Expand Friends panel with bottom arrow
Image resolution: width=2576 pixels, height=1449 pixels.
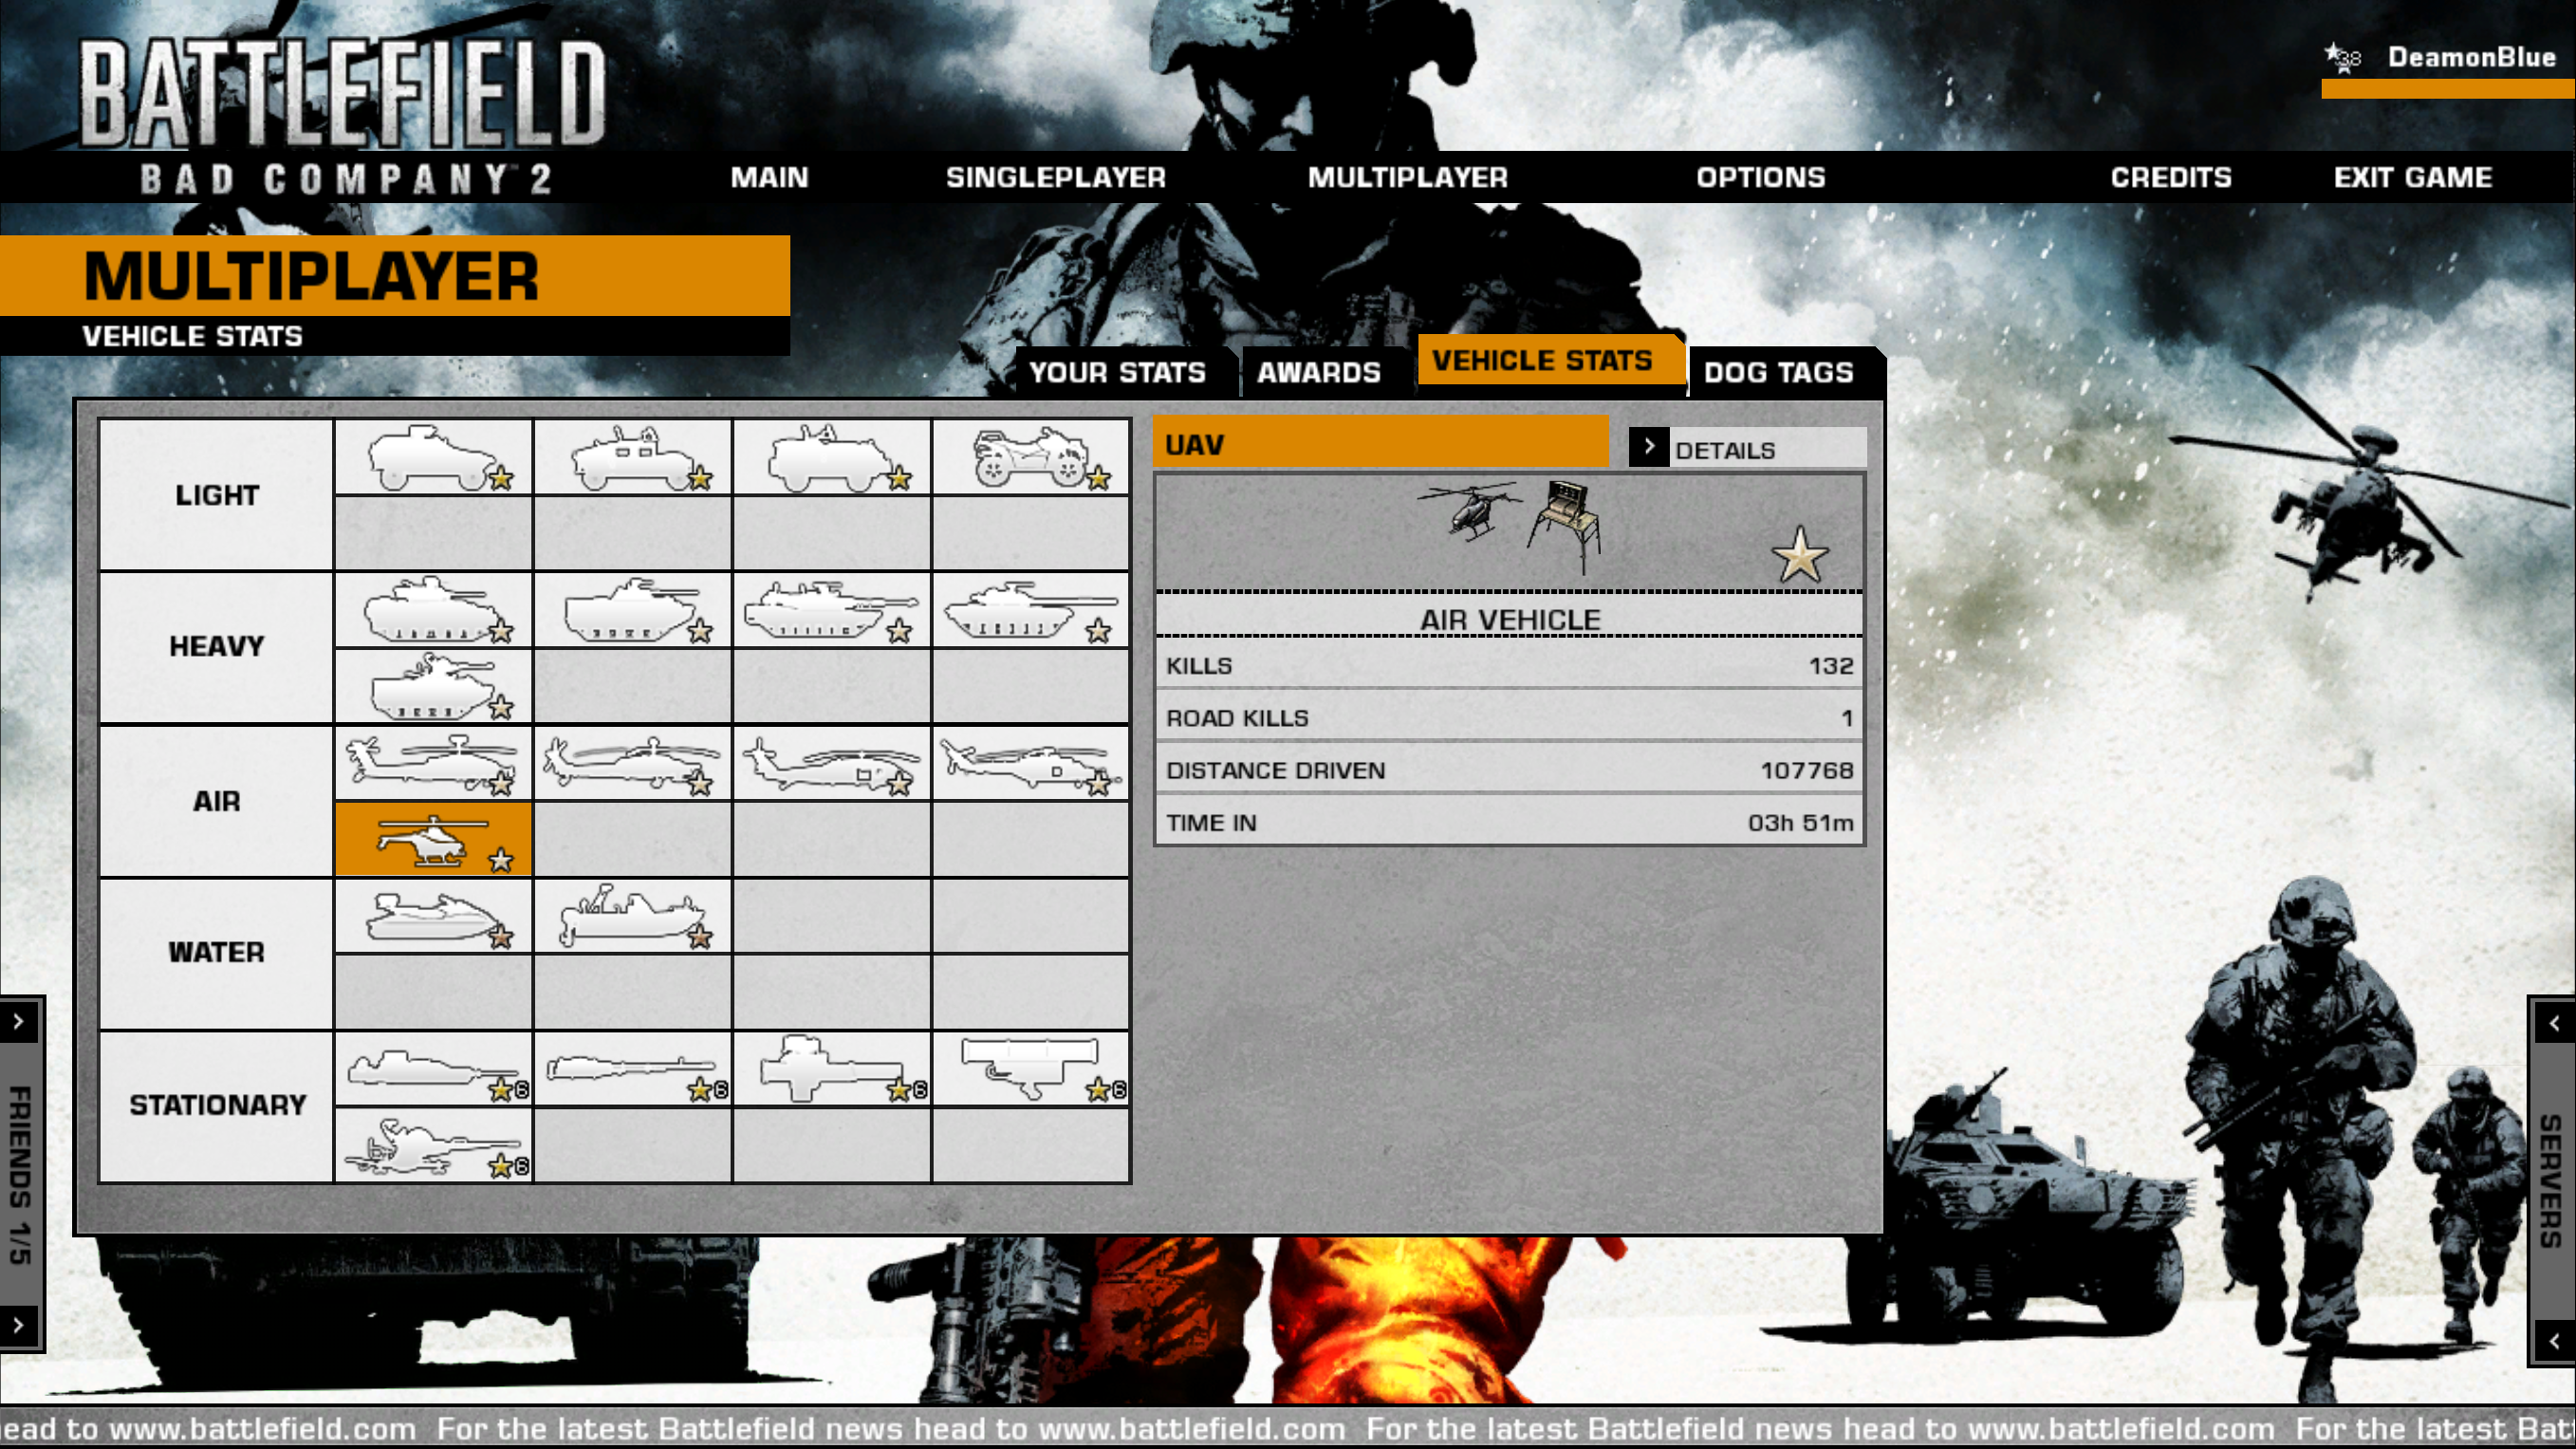coord(19,1326)
